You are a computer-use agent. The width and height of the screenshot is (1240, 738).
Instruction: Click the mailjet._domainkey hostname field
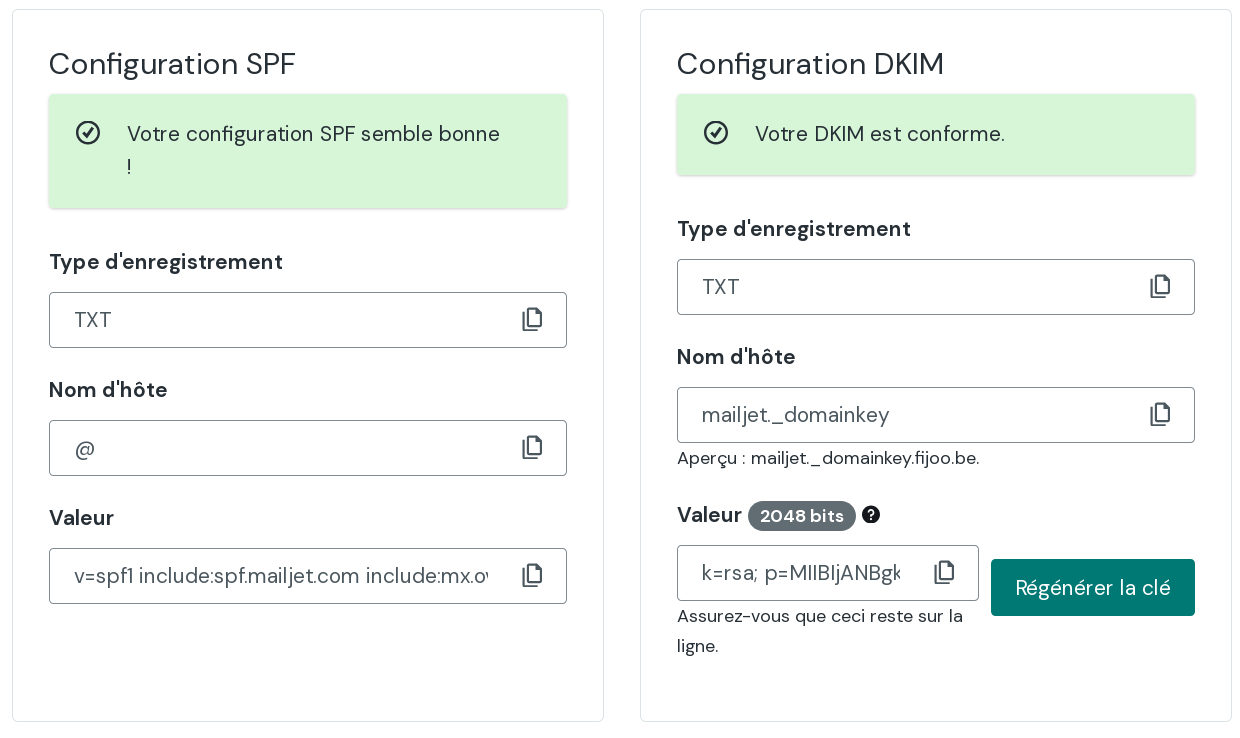900,415
